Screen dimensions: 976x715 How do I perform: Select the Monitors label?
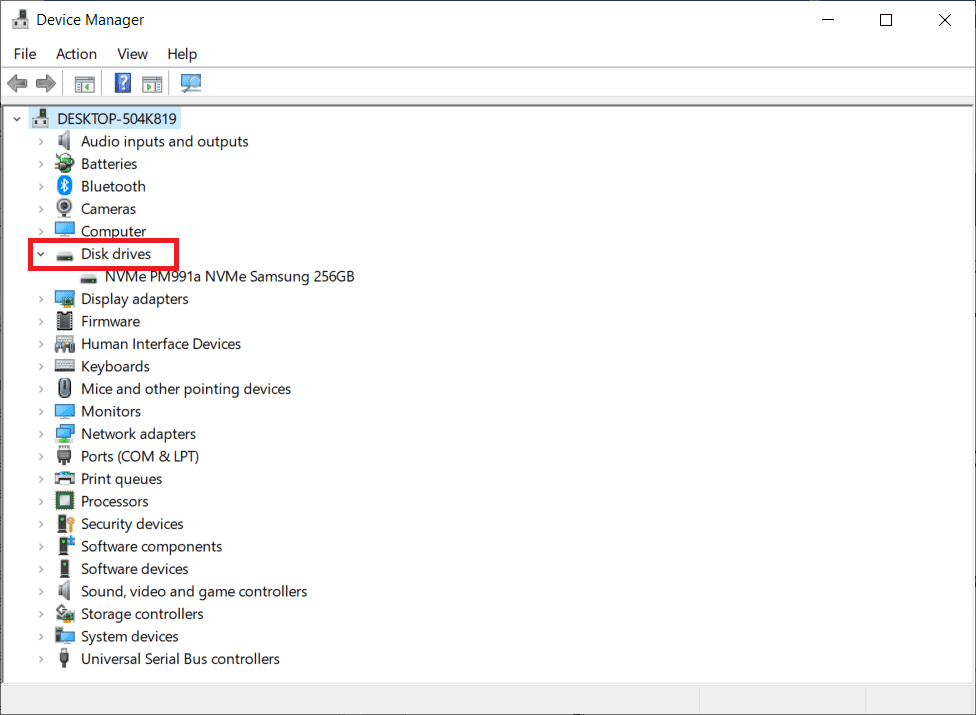tap(111, 411)
